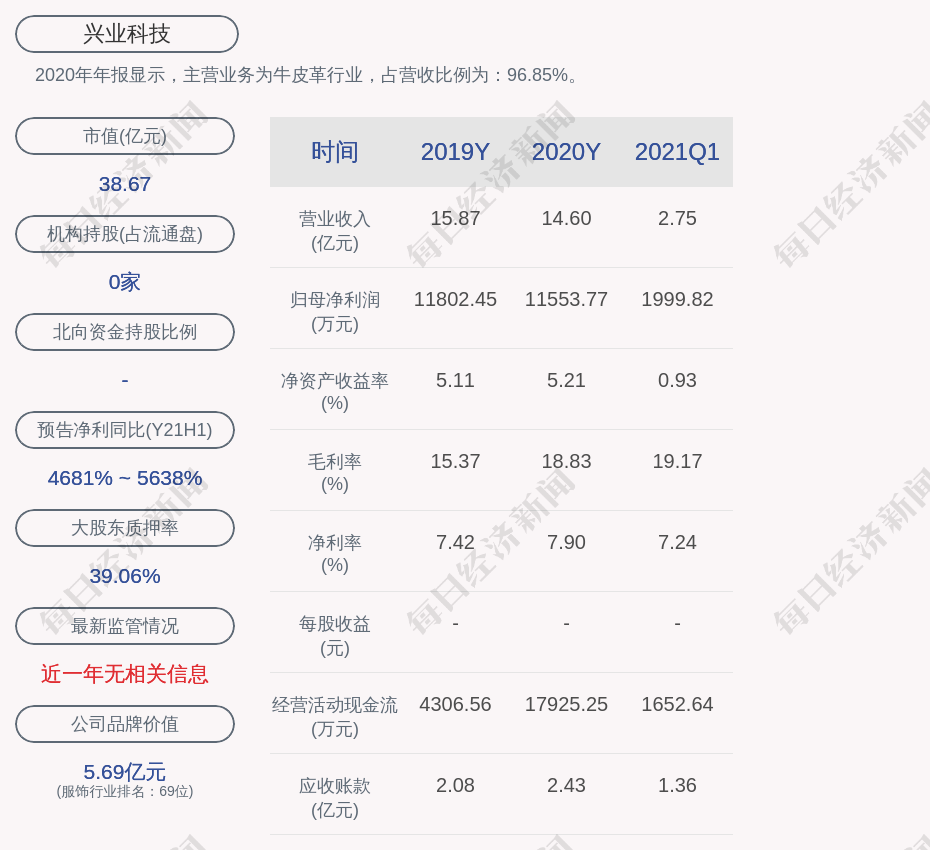
Task: Click the 净资产收益率 (%) row label
Action: (335, 391)
